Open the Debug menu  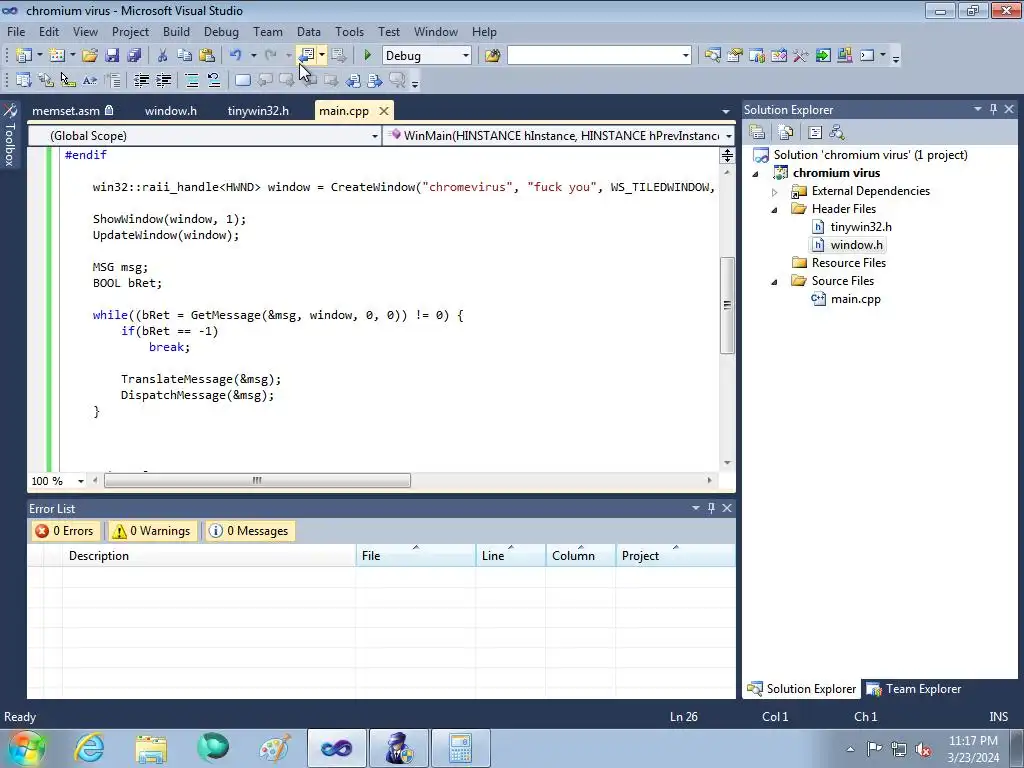[x=221, y=31]
